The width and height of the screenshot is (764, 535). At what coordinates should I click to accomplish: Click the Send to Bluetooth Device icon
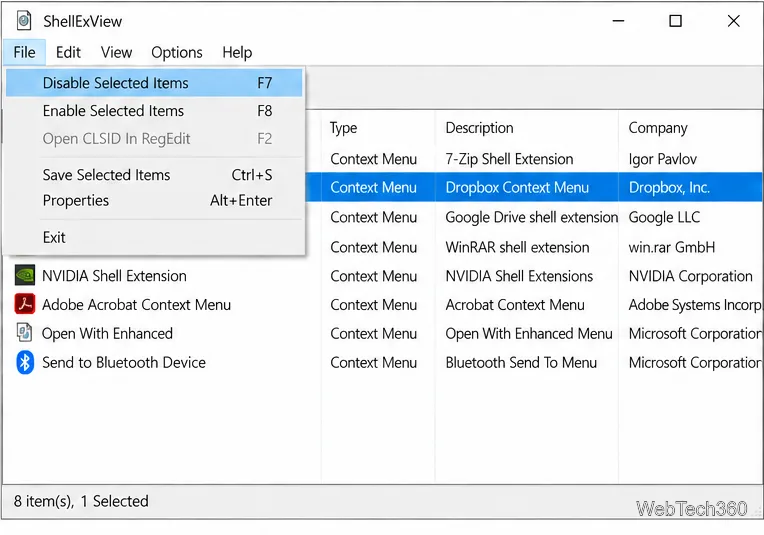click(25, 363)
